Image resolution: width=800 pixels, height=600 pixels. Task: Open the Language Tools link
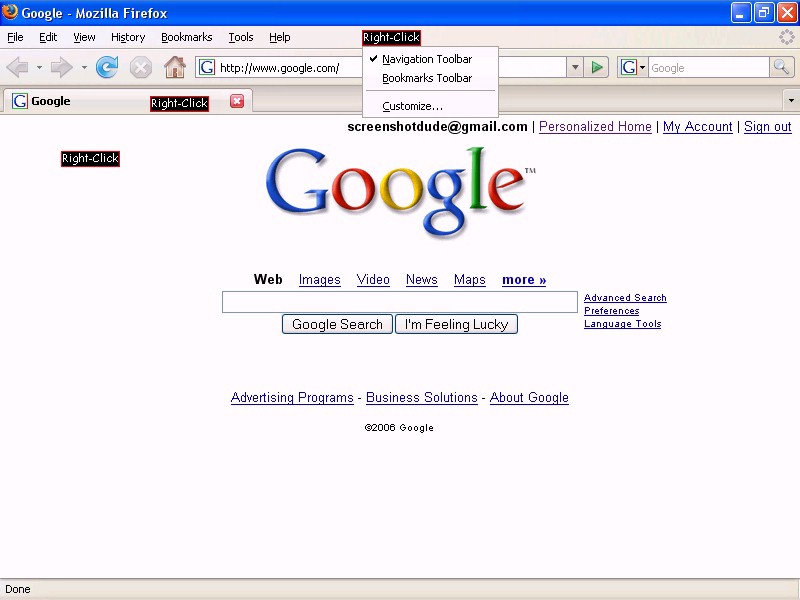tap(622, 324)
